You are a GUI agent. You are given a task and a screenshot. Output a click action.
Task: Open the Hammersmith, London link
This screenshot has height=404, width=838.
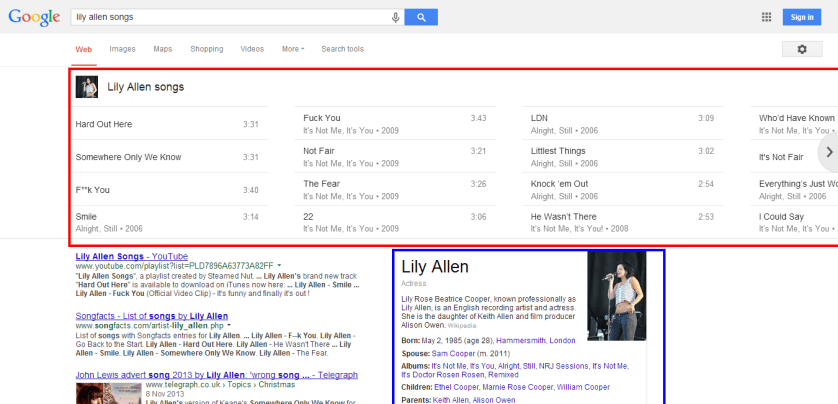point(536,340)
